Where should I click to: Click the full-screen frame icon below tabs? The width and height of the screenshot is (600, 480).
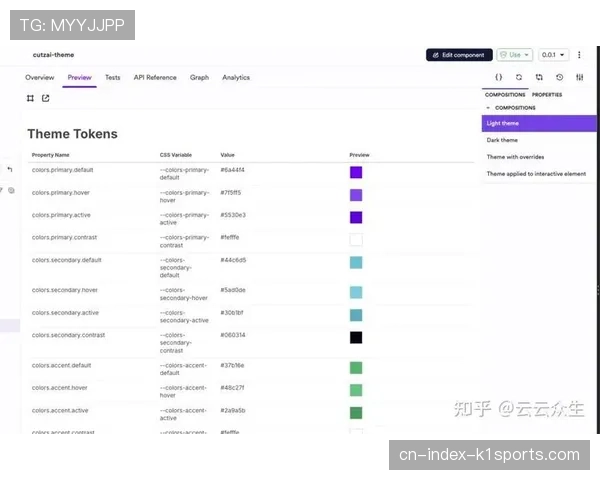(31, 98)
